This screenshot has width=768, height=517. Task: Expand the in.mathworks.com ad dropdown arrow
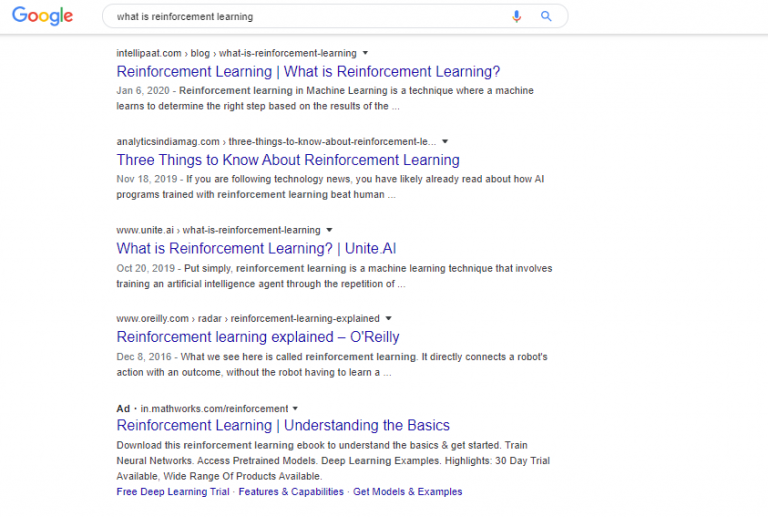[x=295, y=408]
